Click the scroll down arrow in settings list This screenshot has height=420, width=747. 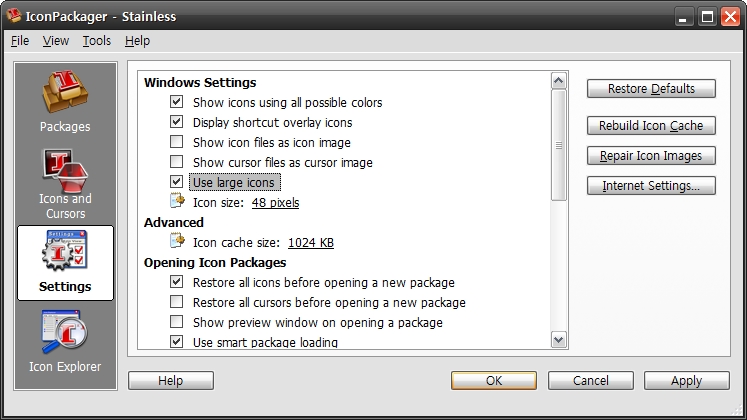point(558,340)
